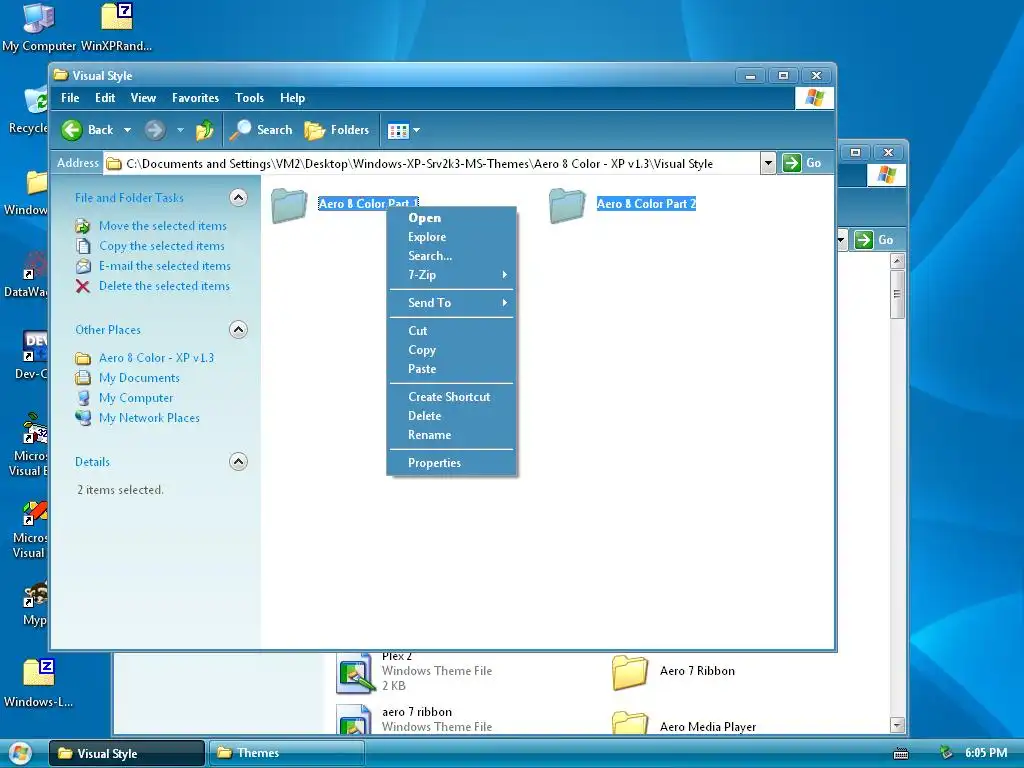The width and height of the screenshot is (1024, 768).
Task: Click E-mail the selected items link
Action: coord(165,266)
